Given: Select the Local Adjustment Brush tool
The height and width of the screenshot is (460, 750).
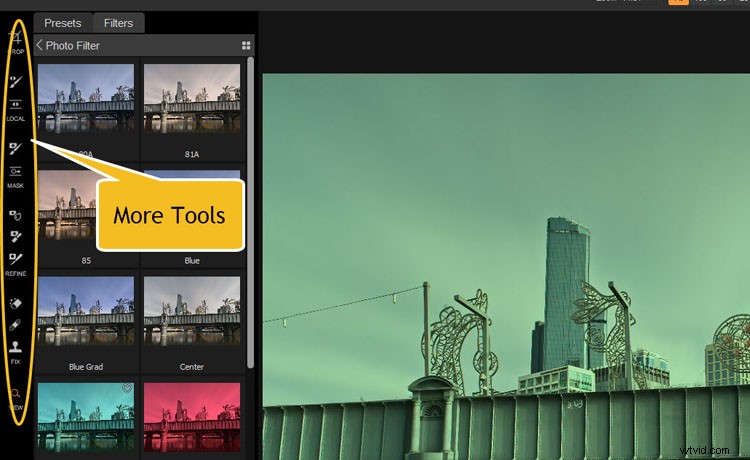Looking at the screenshot, I should pyautogui.click(x=15, y=82).
